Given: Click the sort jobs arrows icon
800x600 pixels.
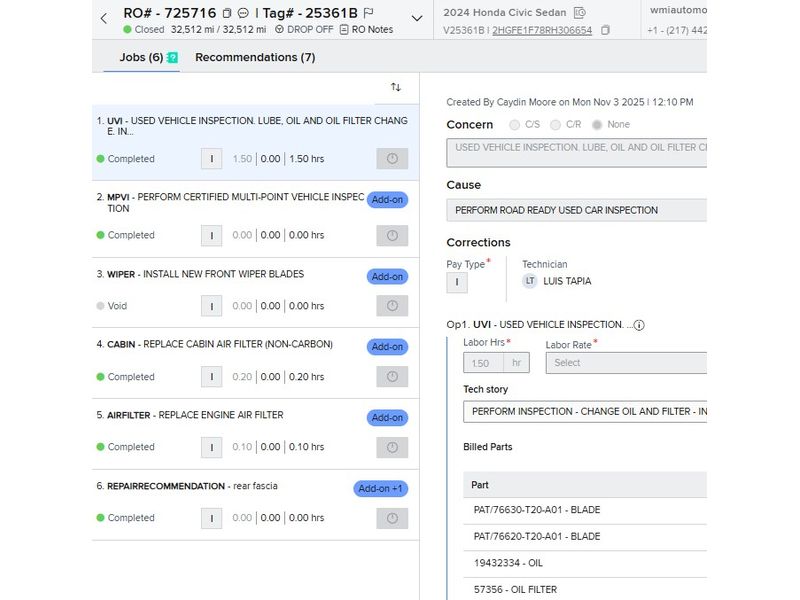Looking at the screenshot, I should pos(395,87).
